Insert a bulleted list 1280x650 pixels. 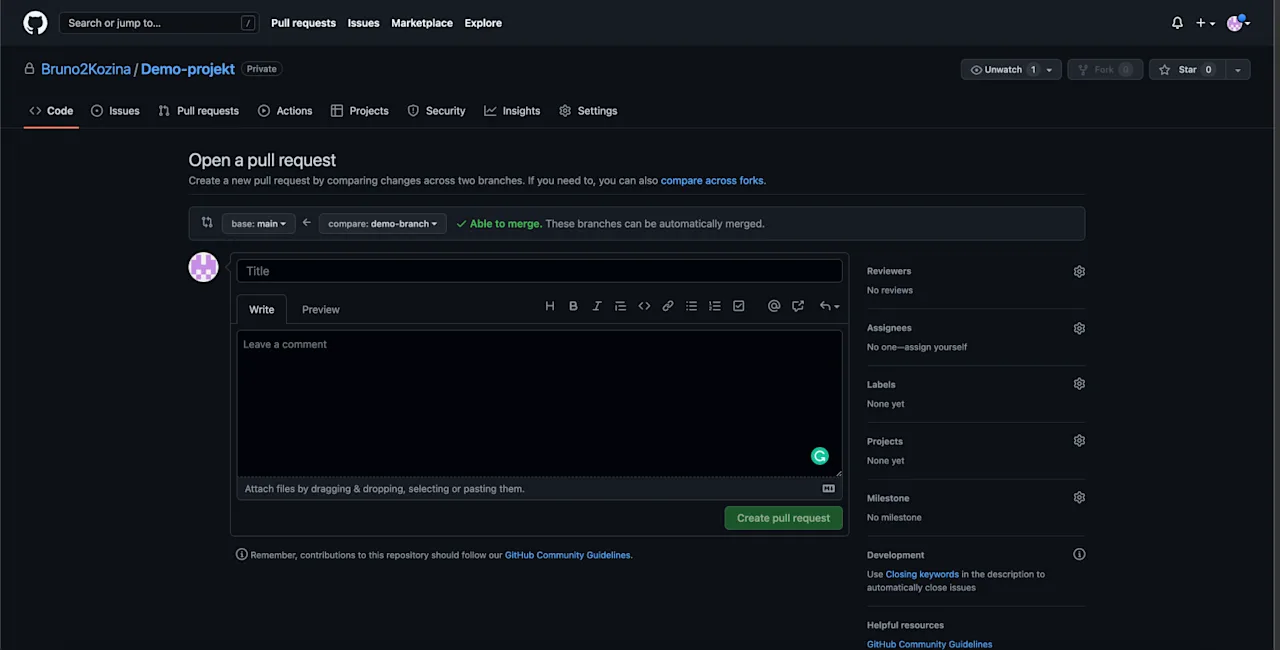tap(691, 306)
